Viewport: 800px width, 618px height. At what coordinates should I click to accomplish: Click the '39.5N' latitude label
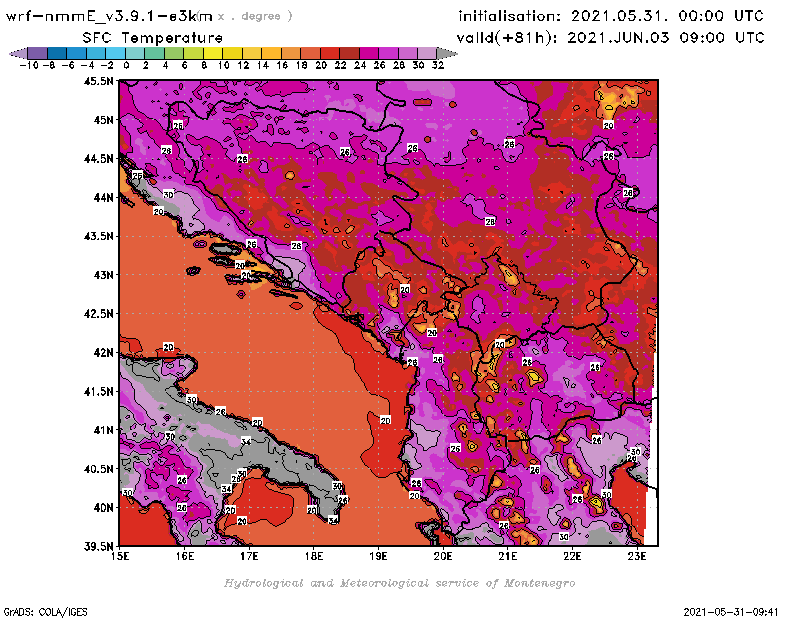[98, 546]
